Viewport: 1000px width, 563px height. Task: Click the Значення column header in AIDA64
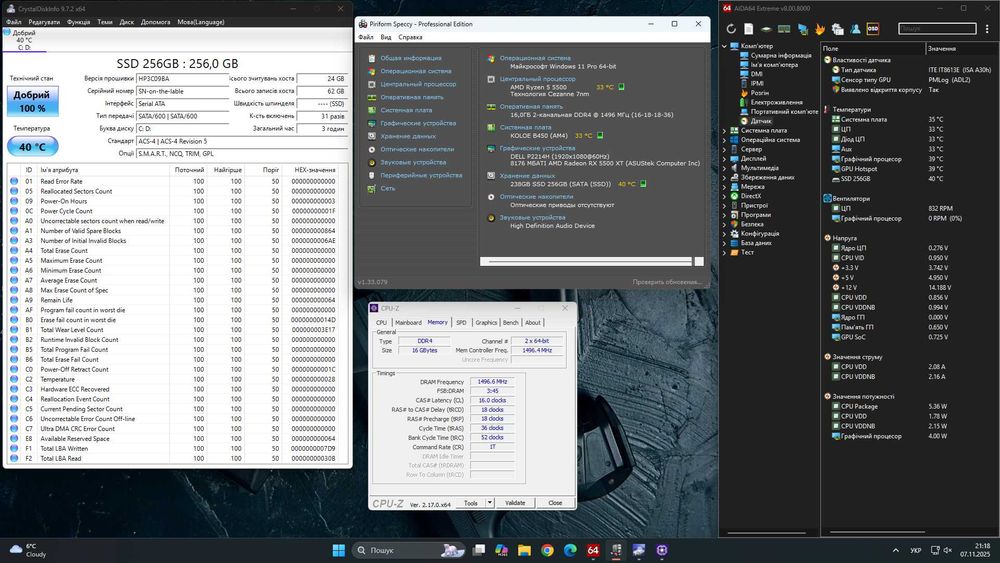pyautogui.click(x=960, y=48)
